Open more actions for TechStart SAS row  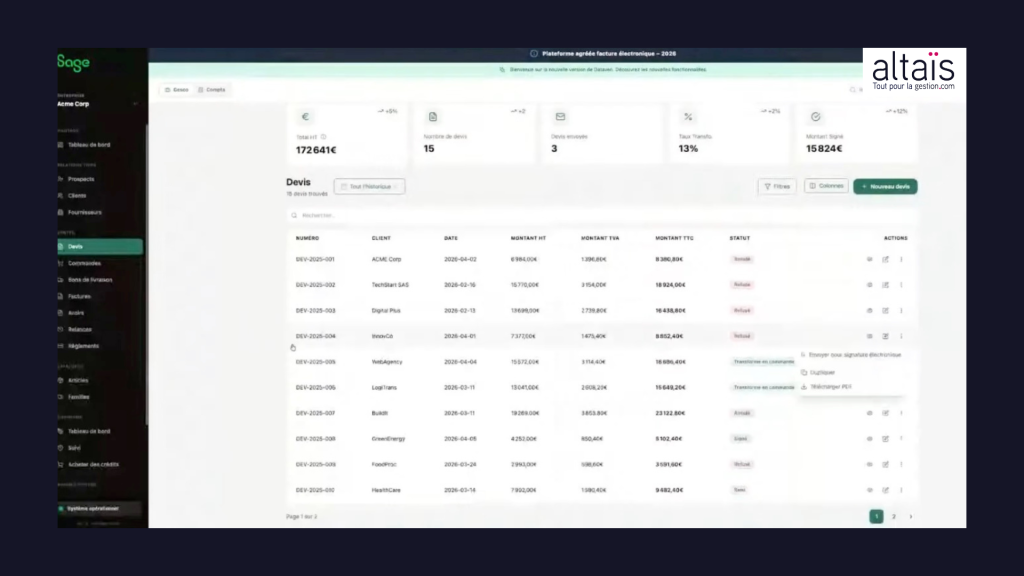pyautogui.click(x=901, y=285)
